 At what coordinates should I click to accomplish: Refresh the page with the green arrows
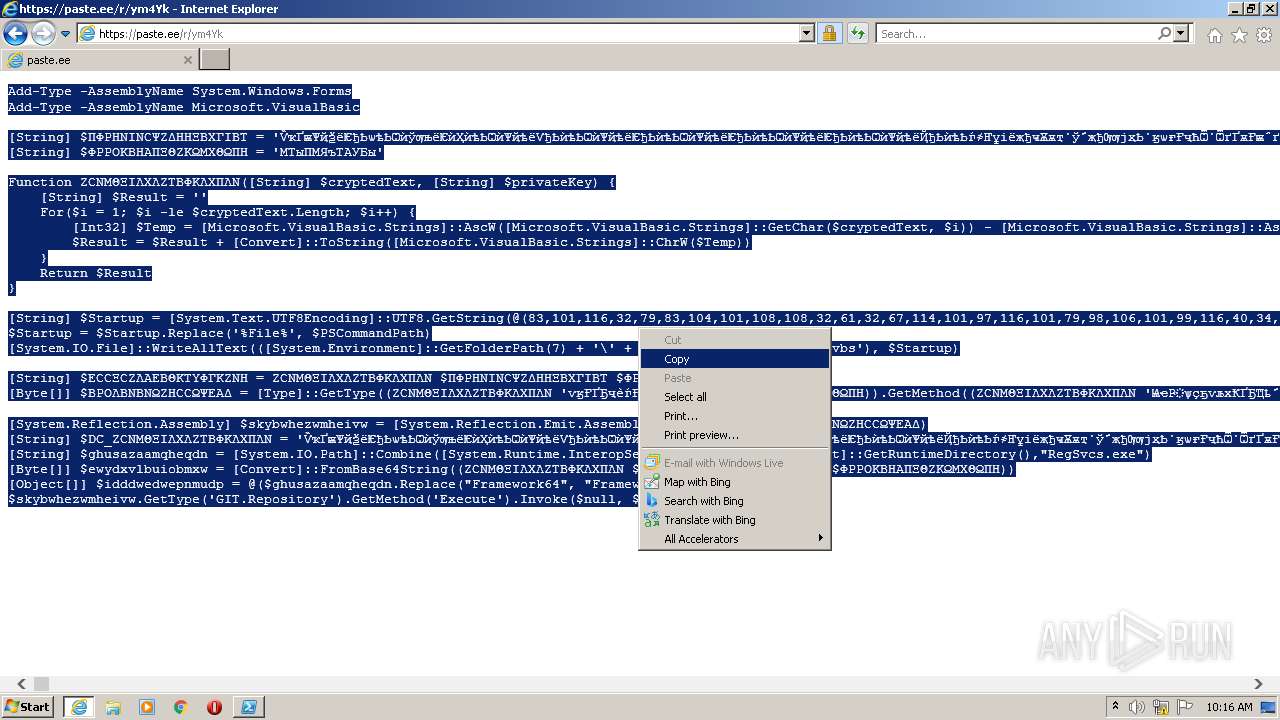[857, 33]
